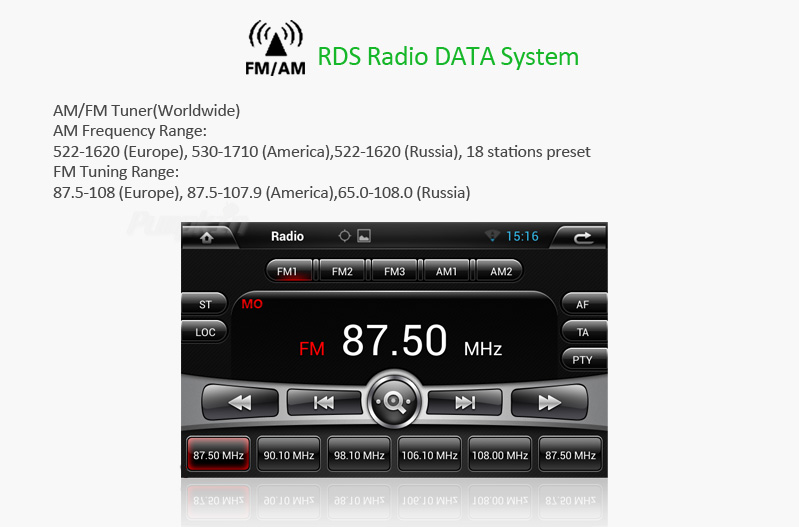Open the PTY program type selector
799x527 pixels.
tap(582, 360)
